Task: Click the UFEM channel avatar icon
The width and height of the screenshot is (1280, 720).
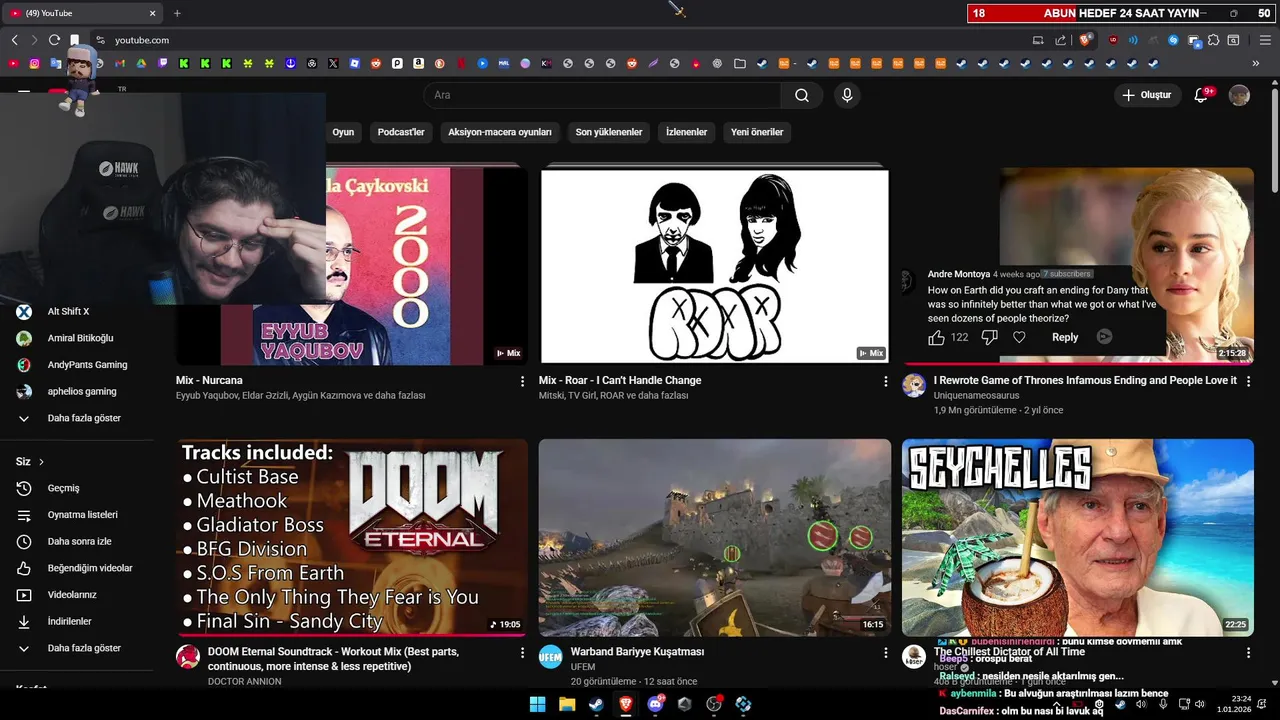Action: tap(551, 656)
